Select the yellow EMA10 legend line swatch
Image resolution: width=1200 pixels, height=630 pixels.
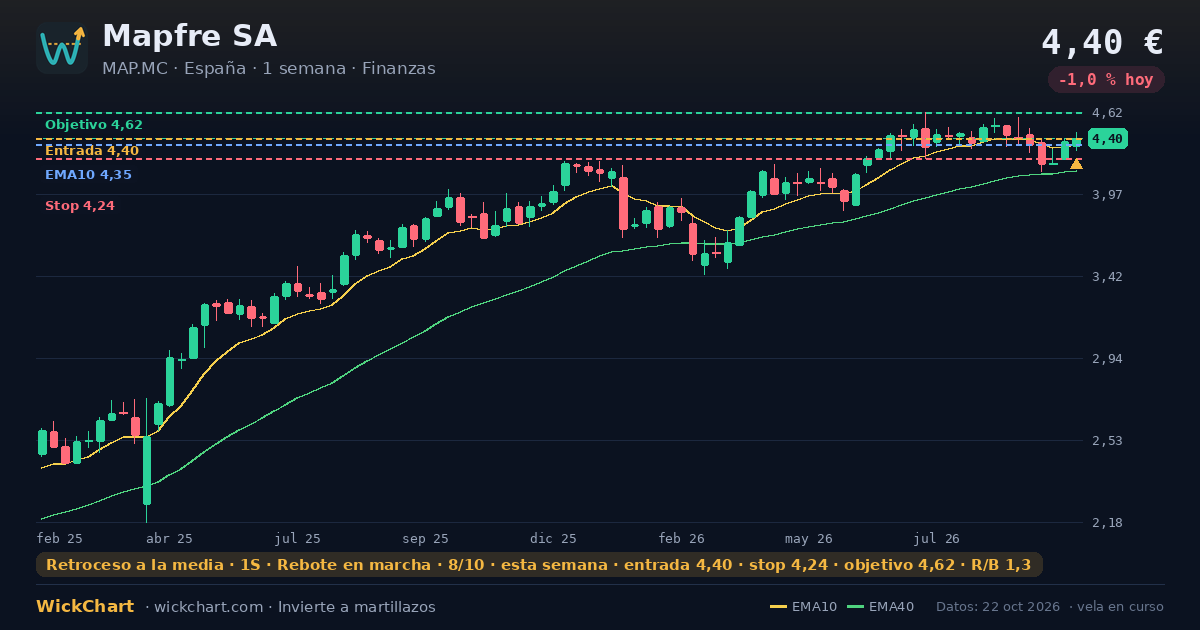coord(778,607)
